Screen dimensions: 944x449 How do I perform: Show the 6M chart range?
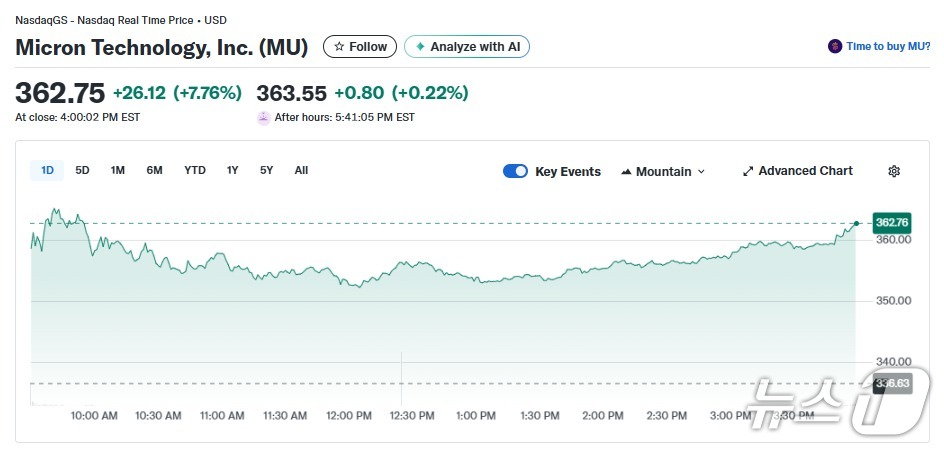point(154,170)
